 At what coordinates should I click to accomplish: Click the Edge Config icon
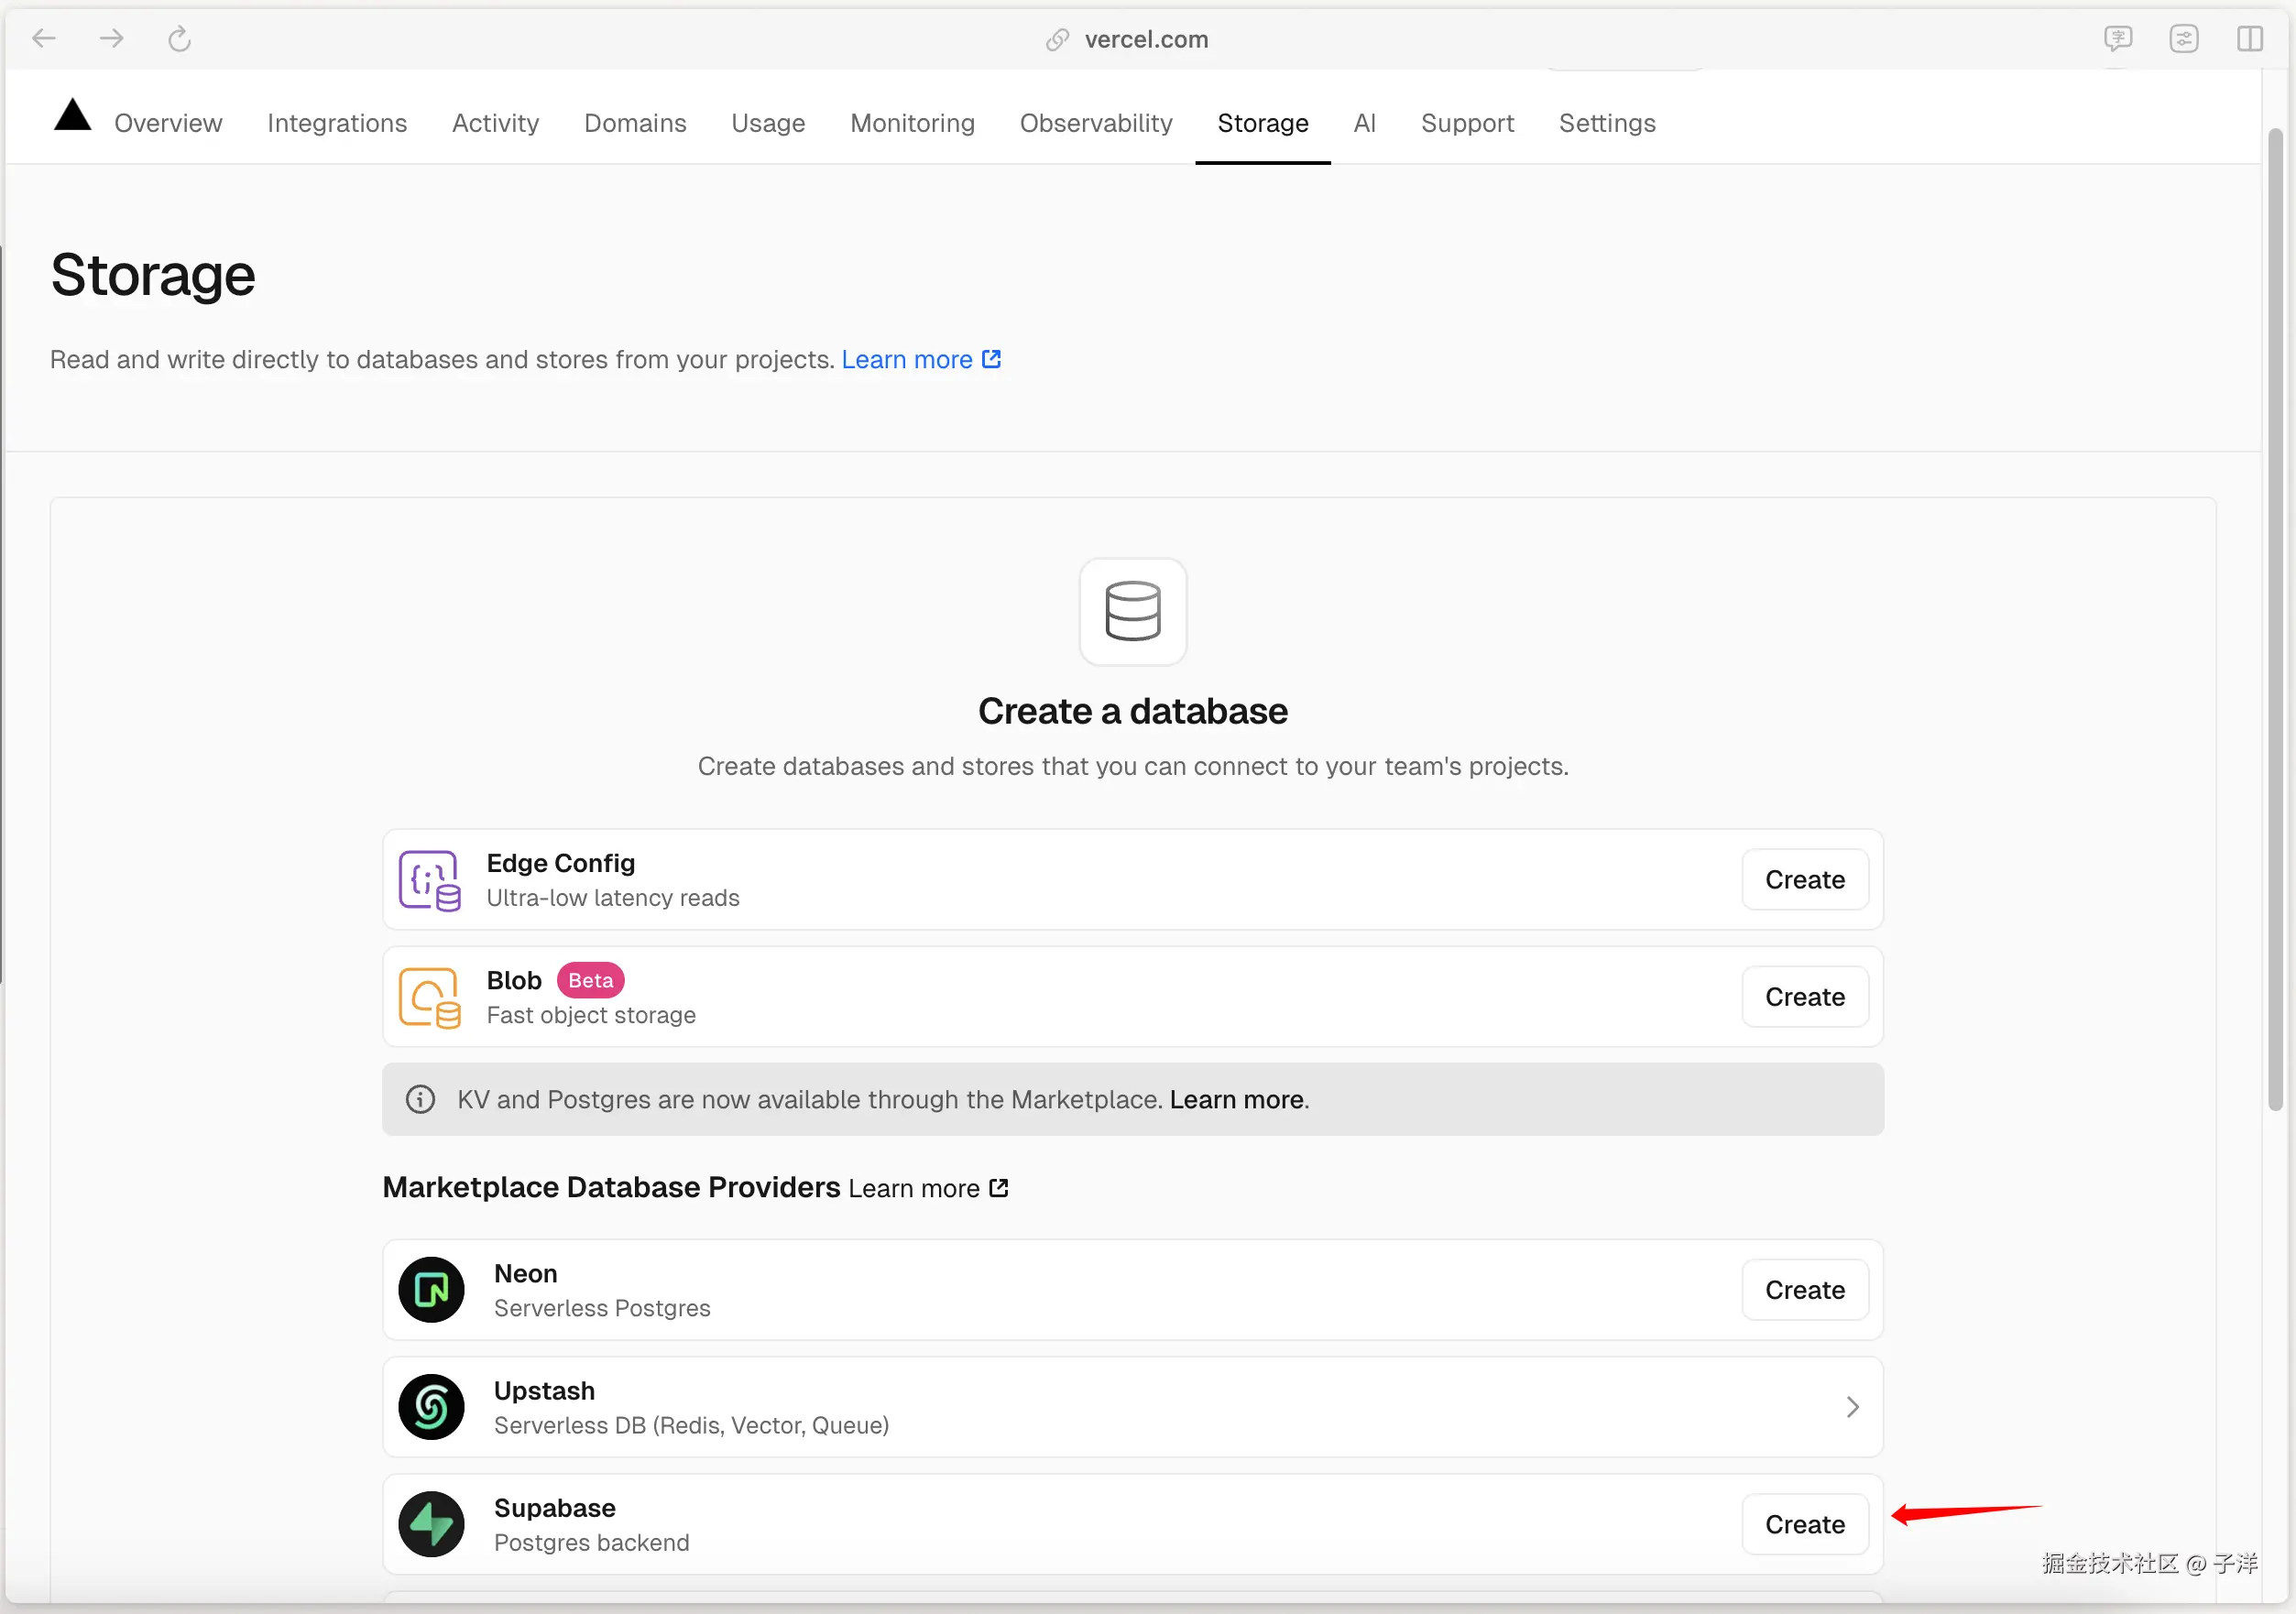tap(429, 880)
